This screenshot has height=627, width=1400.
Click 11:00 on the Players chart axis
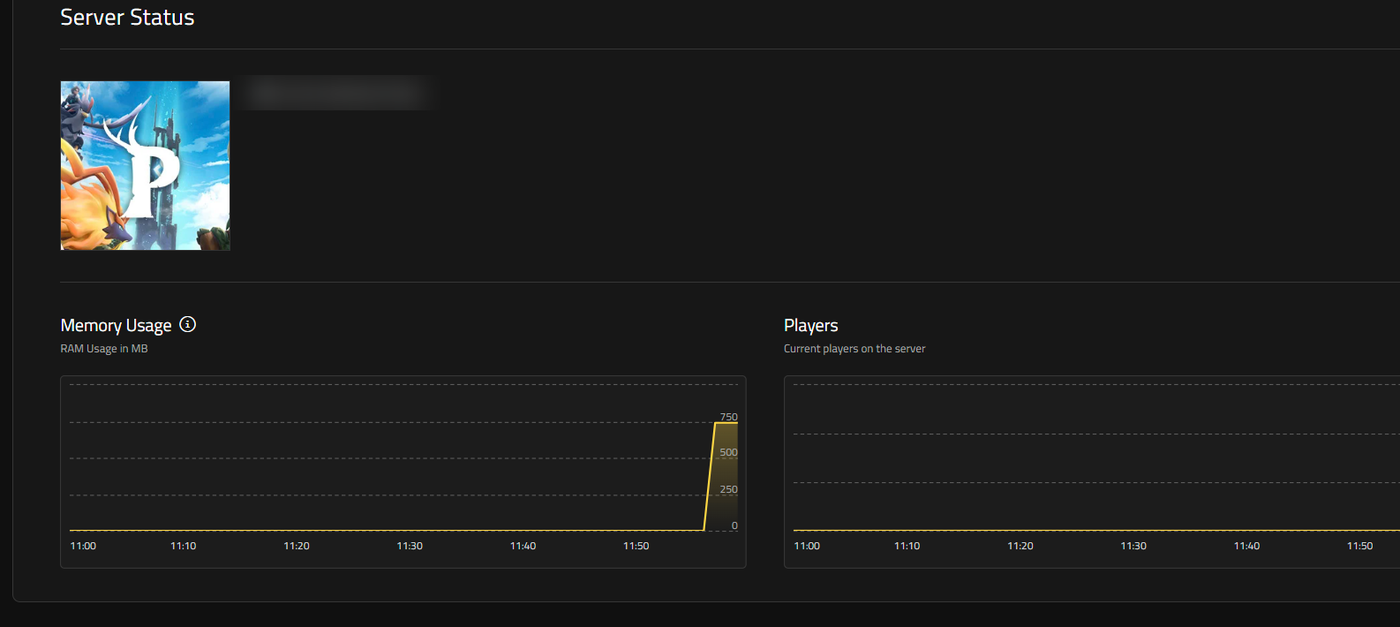(807, 546)
